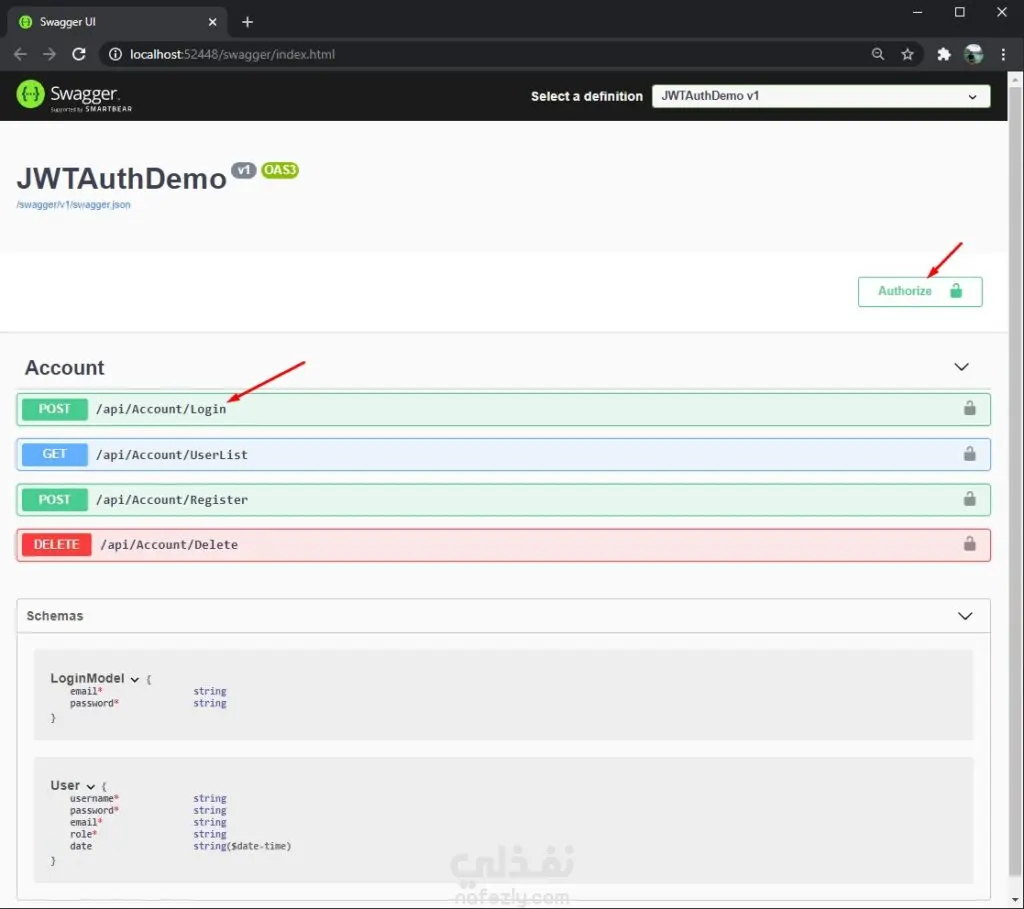Click the site info icon in address bar
The width and height of the screenshot is (1024, 909).
pos(115,54)
